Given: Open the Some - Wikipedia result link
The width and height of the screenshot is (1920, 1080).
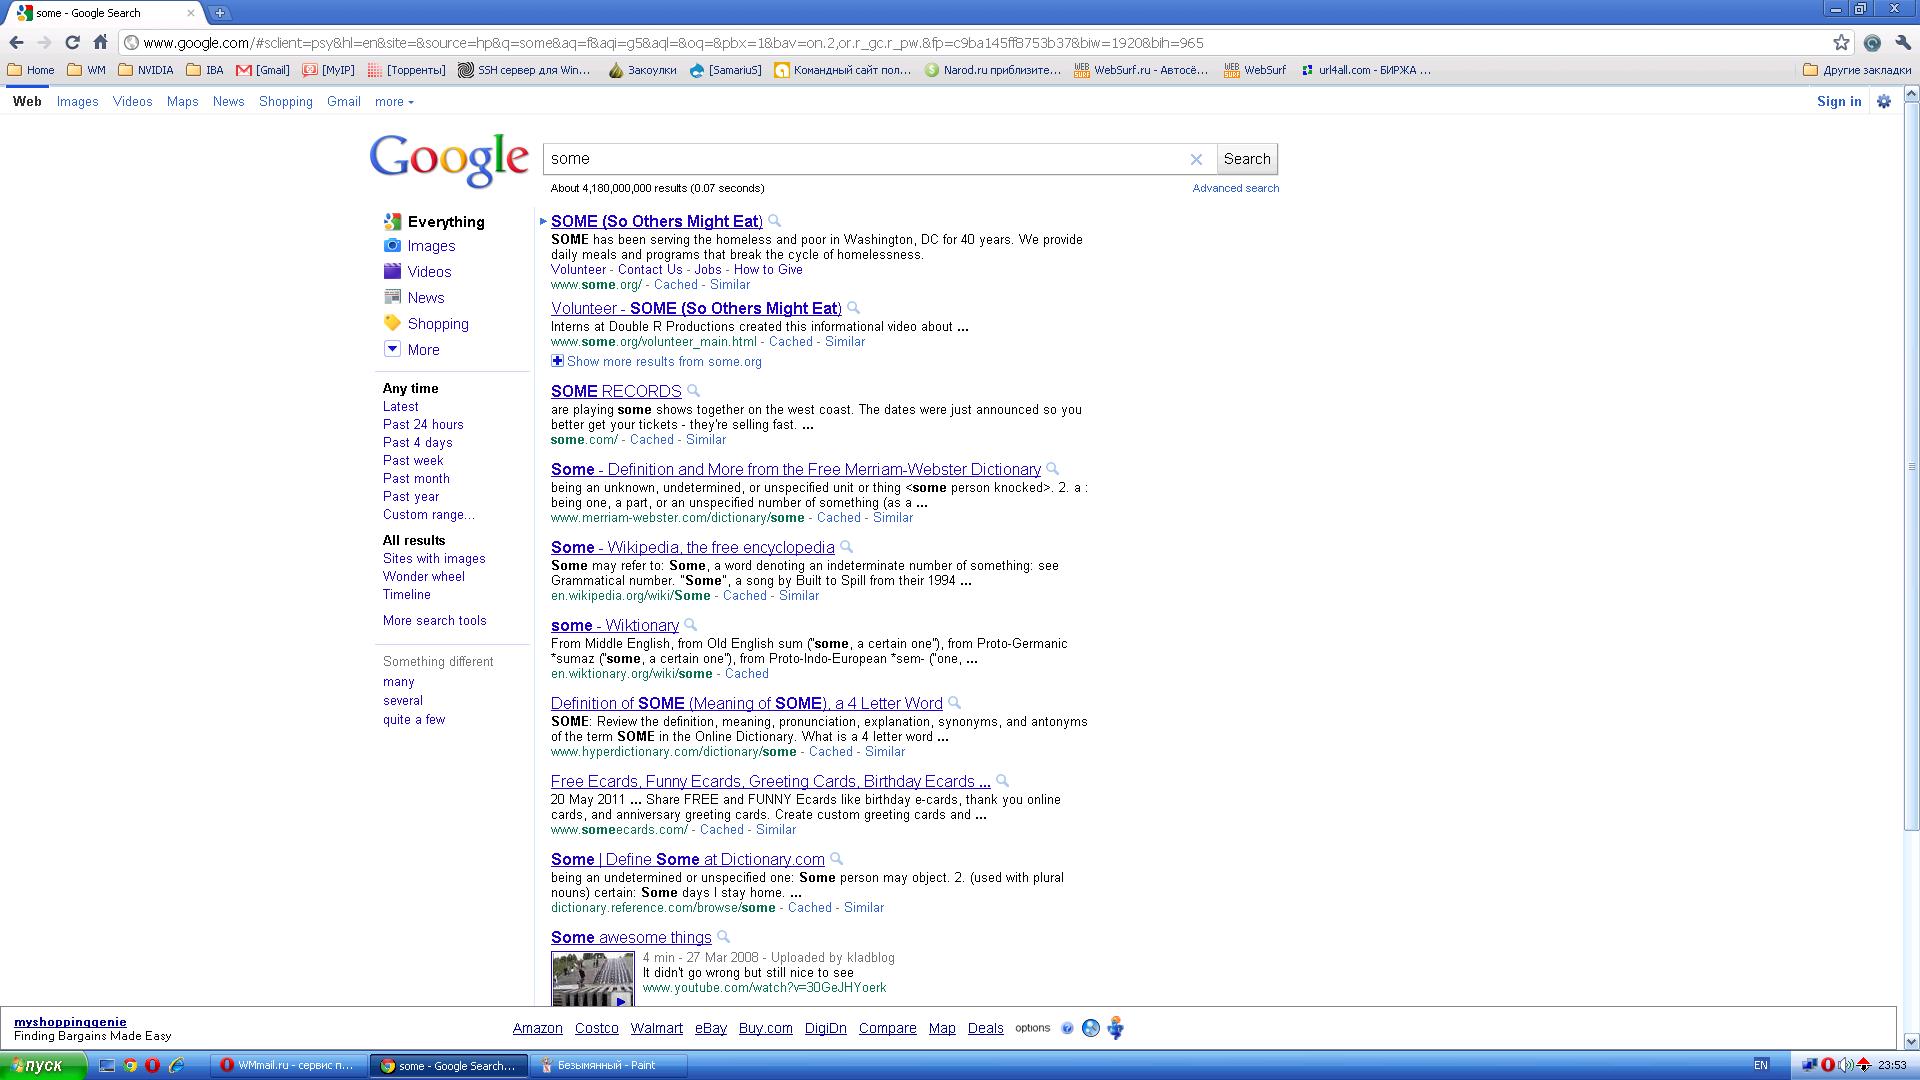Looking at the screenshot, I should coord(692,547).
